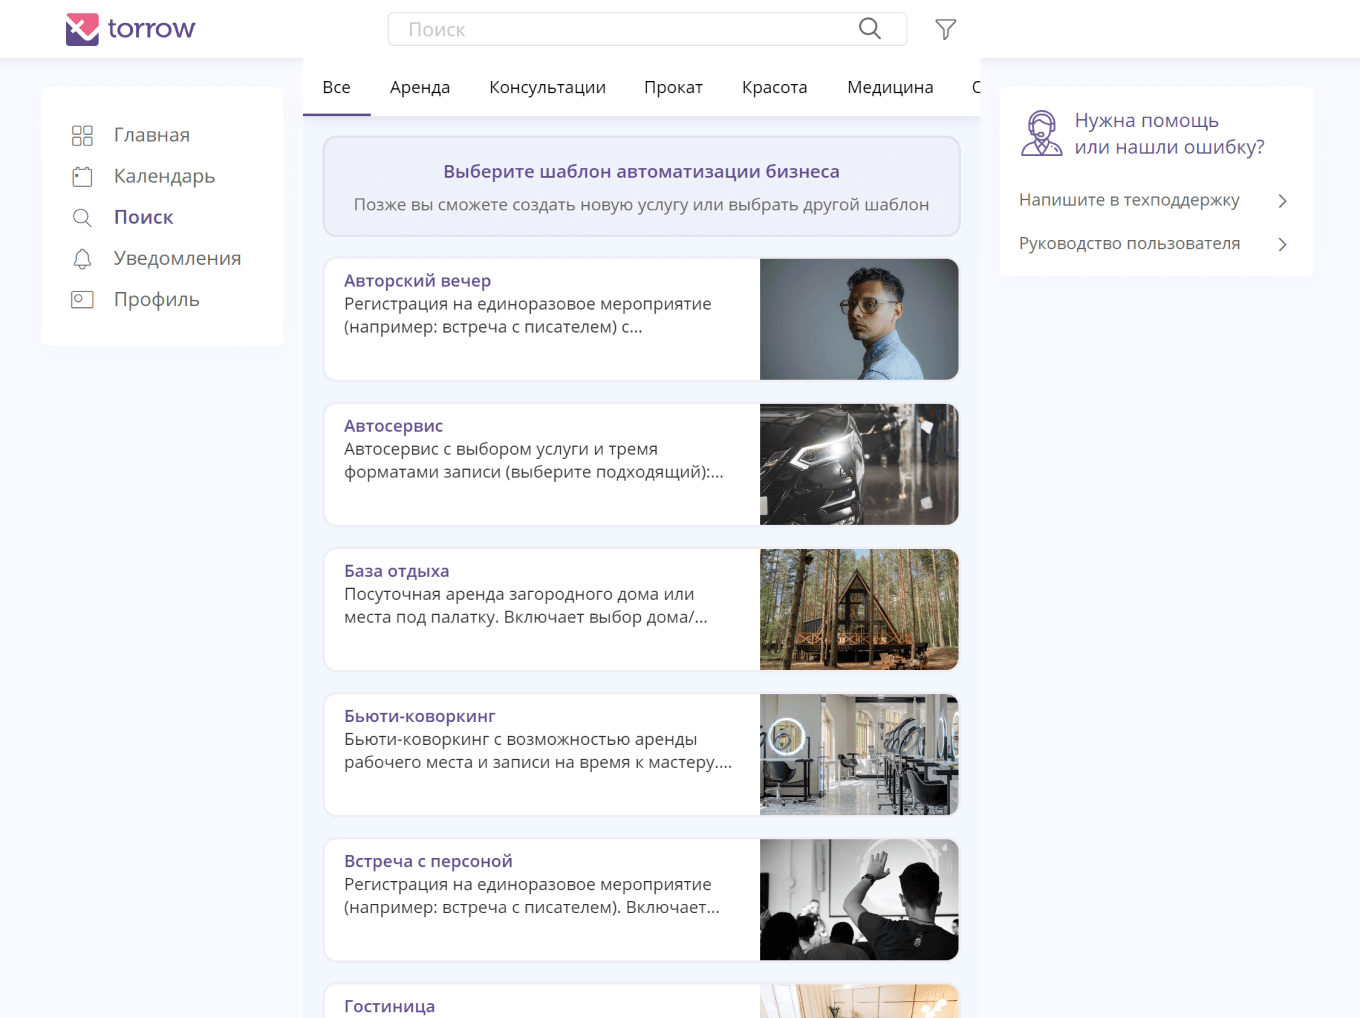This screenshot has width=1360, height=1018.
Task: Click the Календарь calendar icon
Action: click(82, 177)
